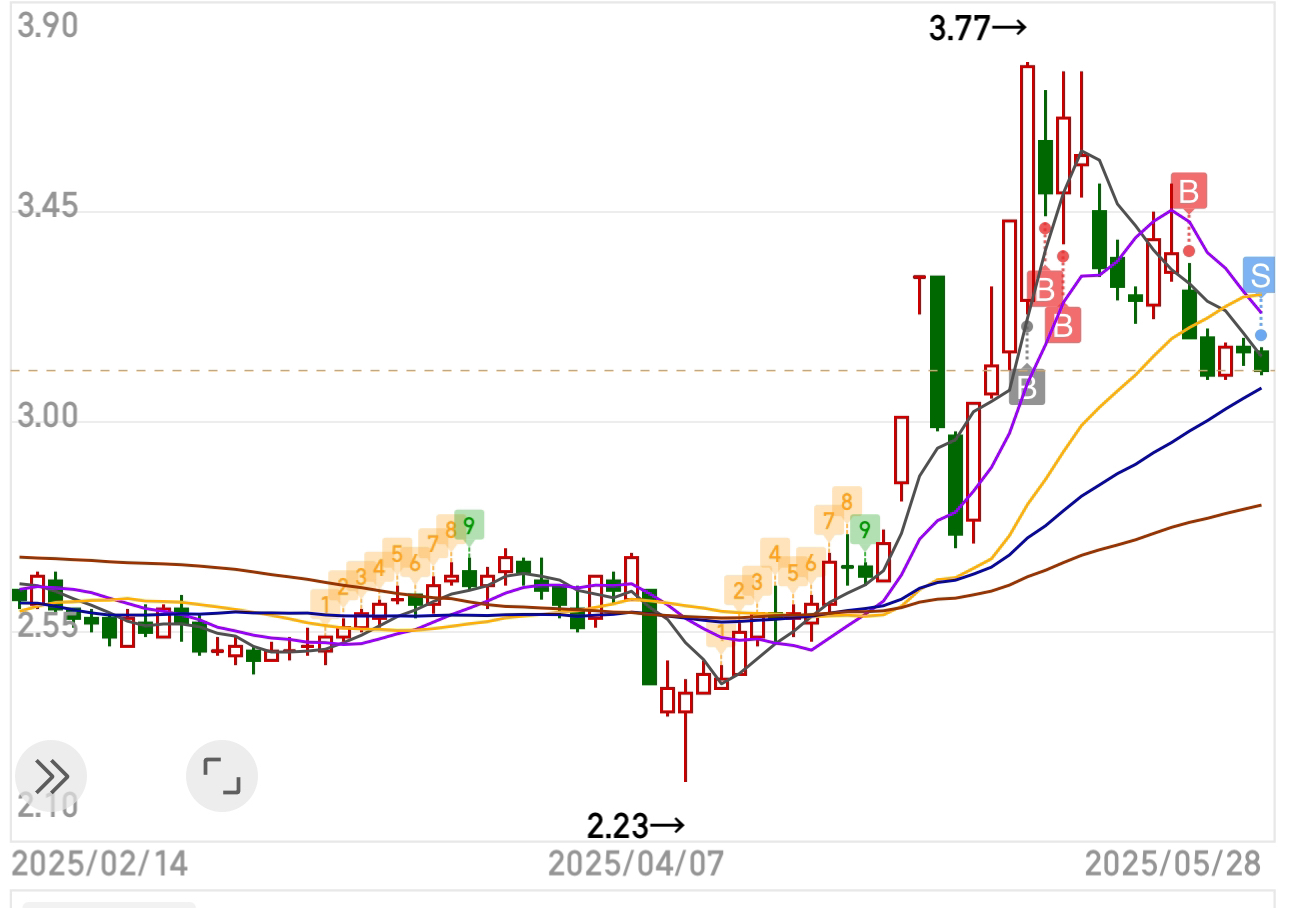Tap the orange 8 marker in the first count sequence
The width and height of the screenshot is (1290, 908).
[x=450, y=530]
